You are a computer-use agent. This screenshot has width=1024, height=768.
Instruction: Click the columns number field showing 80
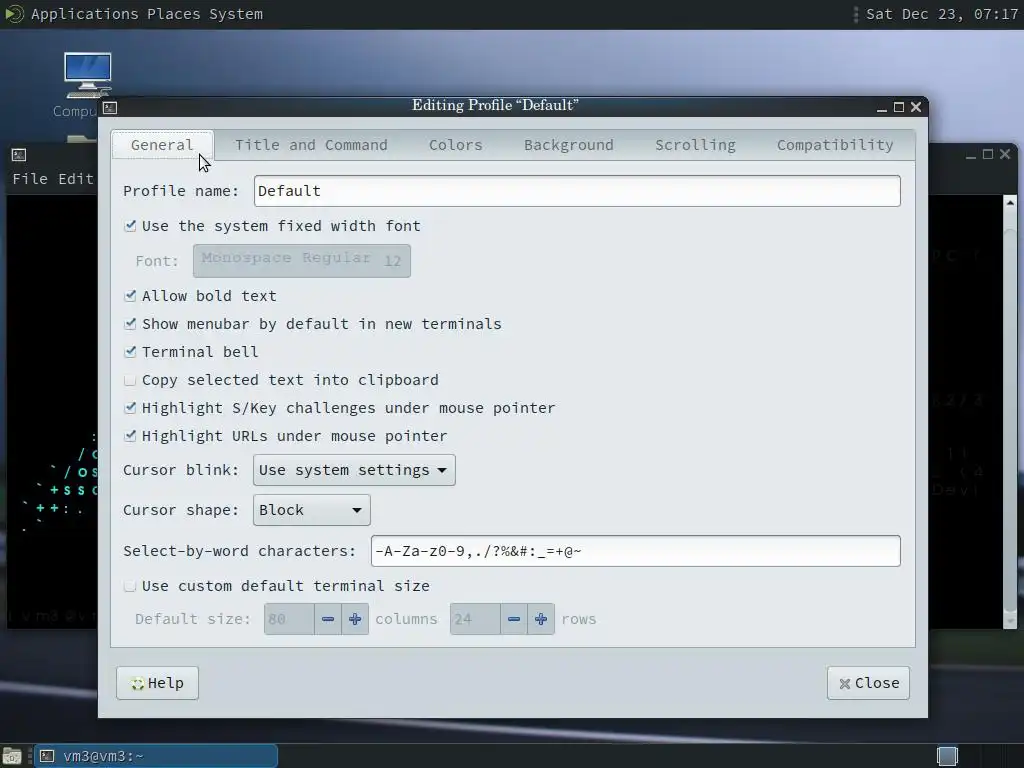289,619
